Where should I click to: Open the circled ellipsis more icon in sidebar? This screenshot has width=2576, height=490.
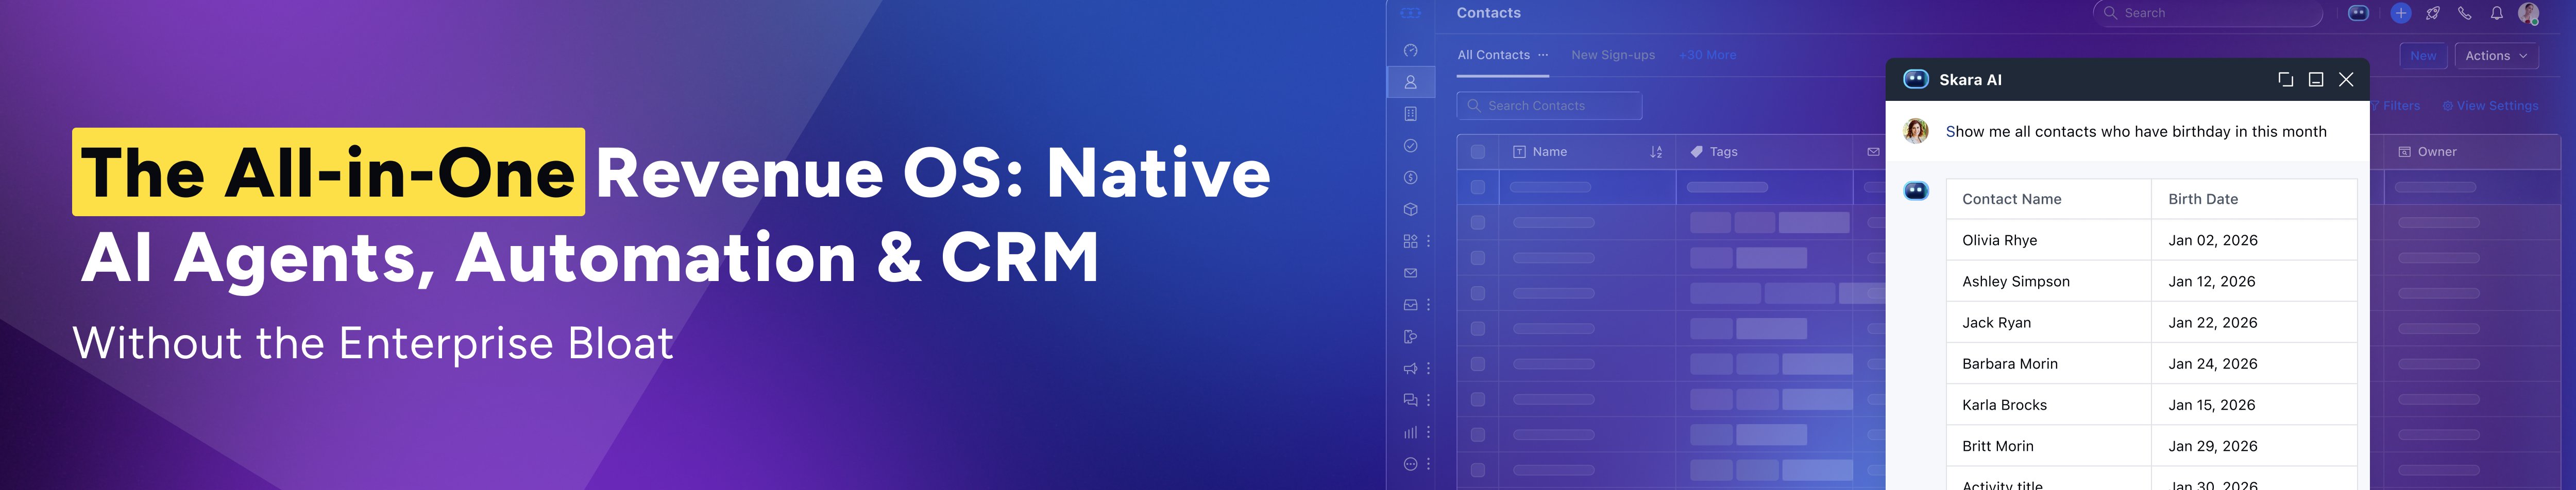pos(1410,464)
